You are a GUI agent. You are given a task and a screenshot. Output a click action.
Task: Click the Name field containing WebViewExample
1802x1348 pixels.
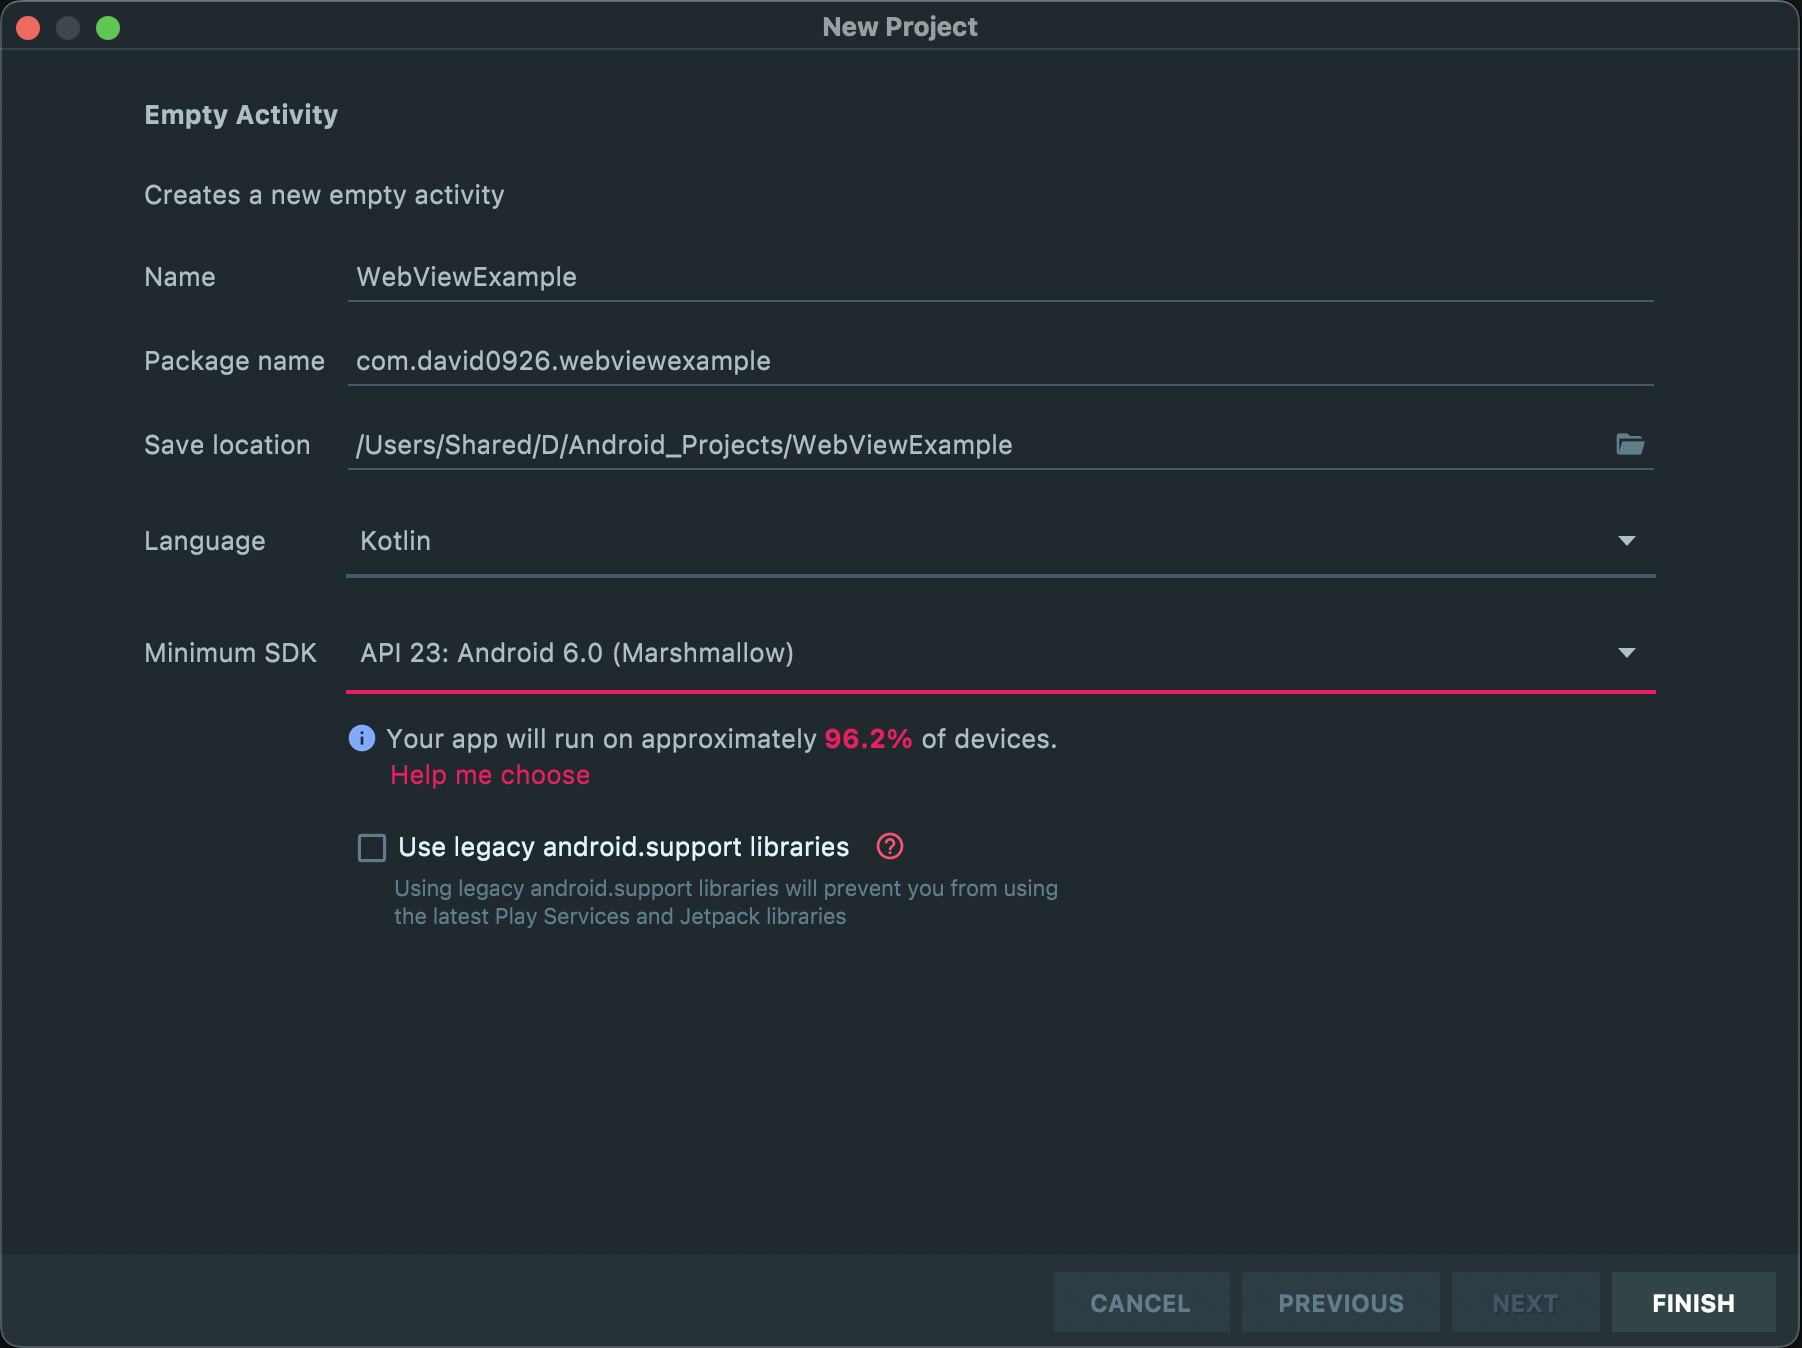(x=1000, y=277)
